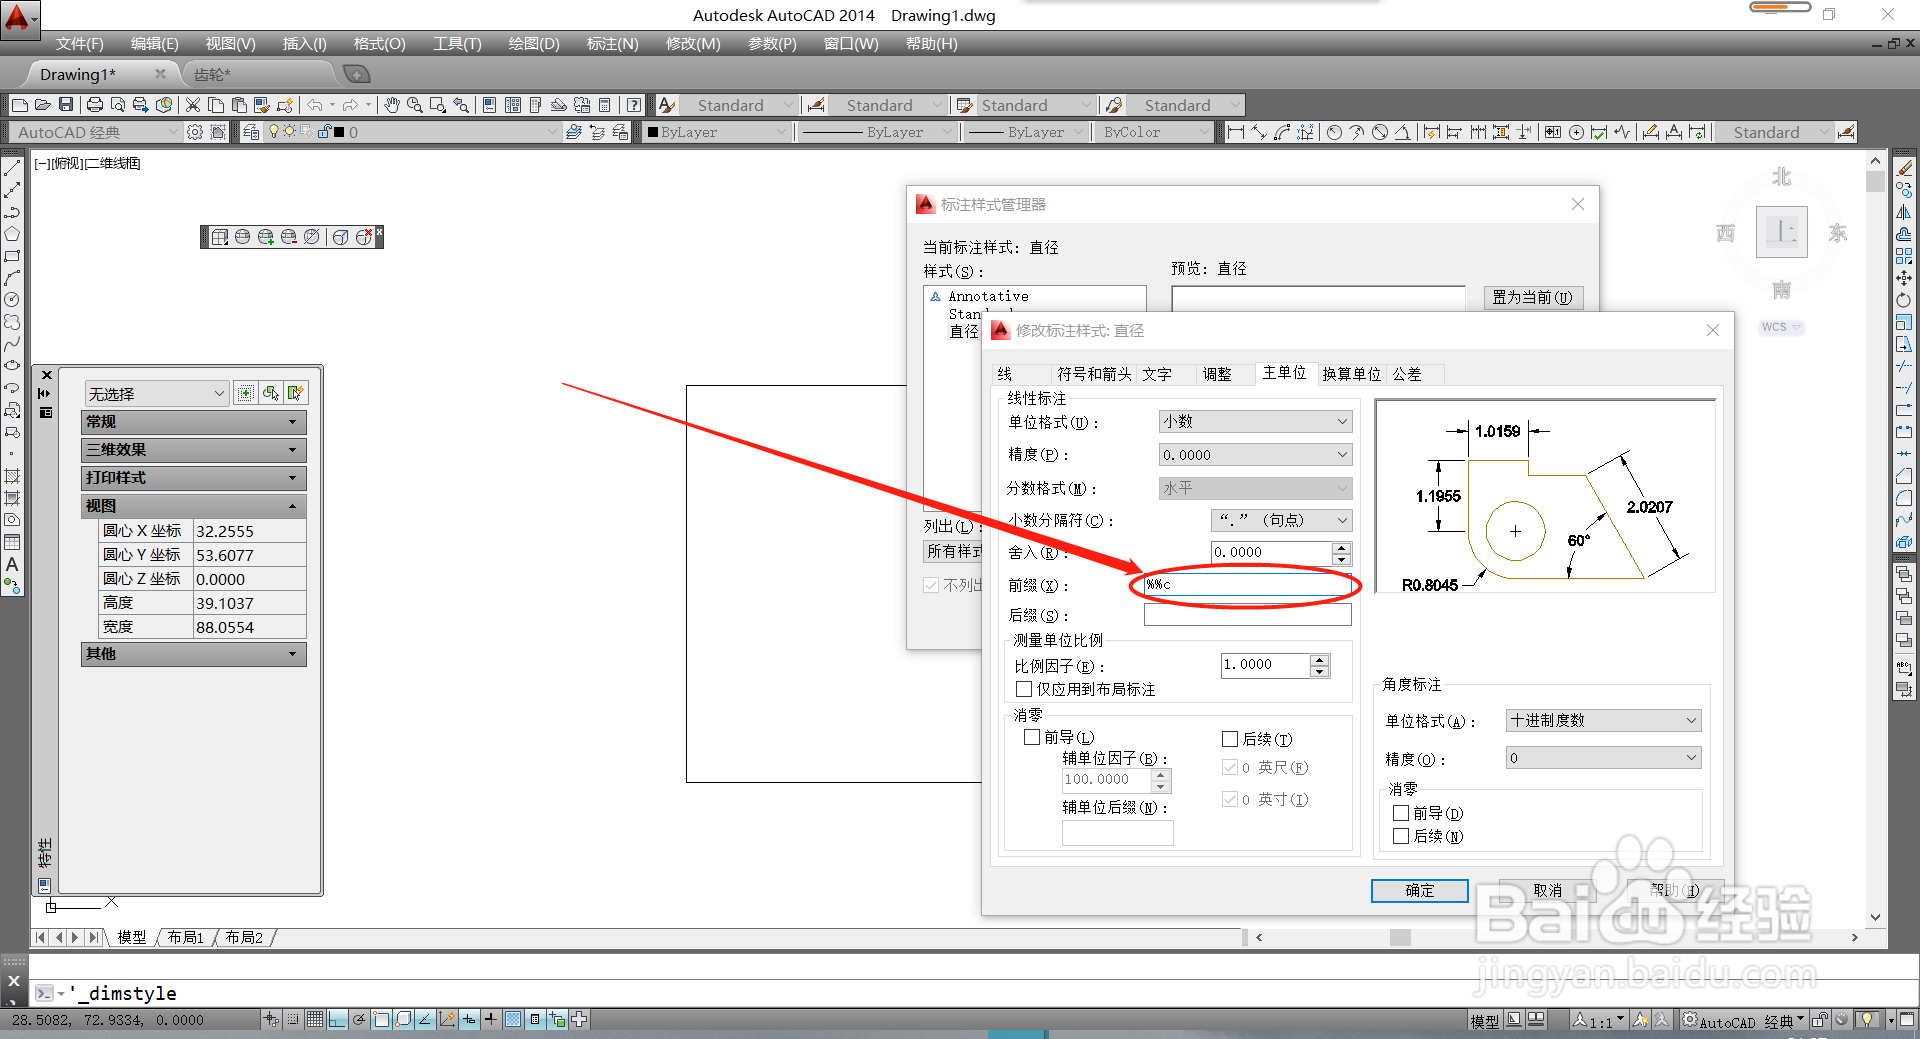Click the horizontal scrollbar thumb below drawing

point(1400,937)
